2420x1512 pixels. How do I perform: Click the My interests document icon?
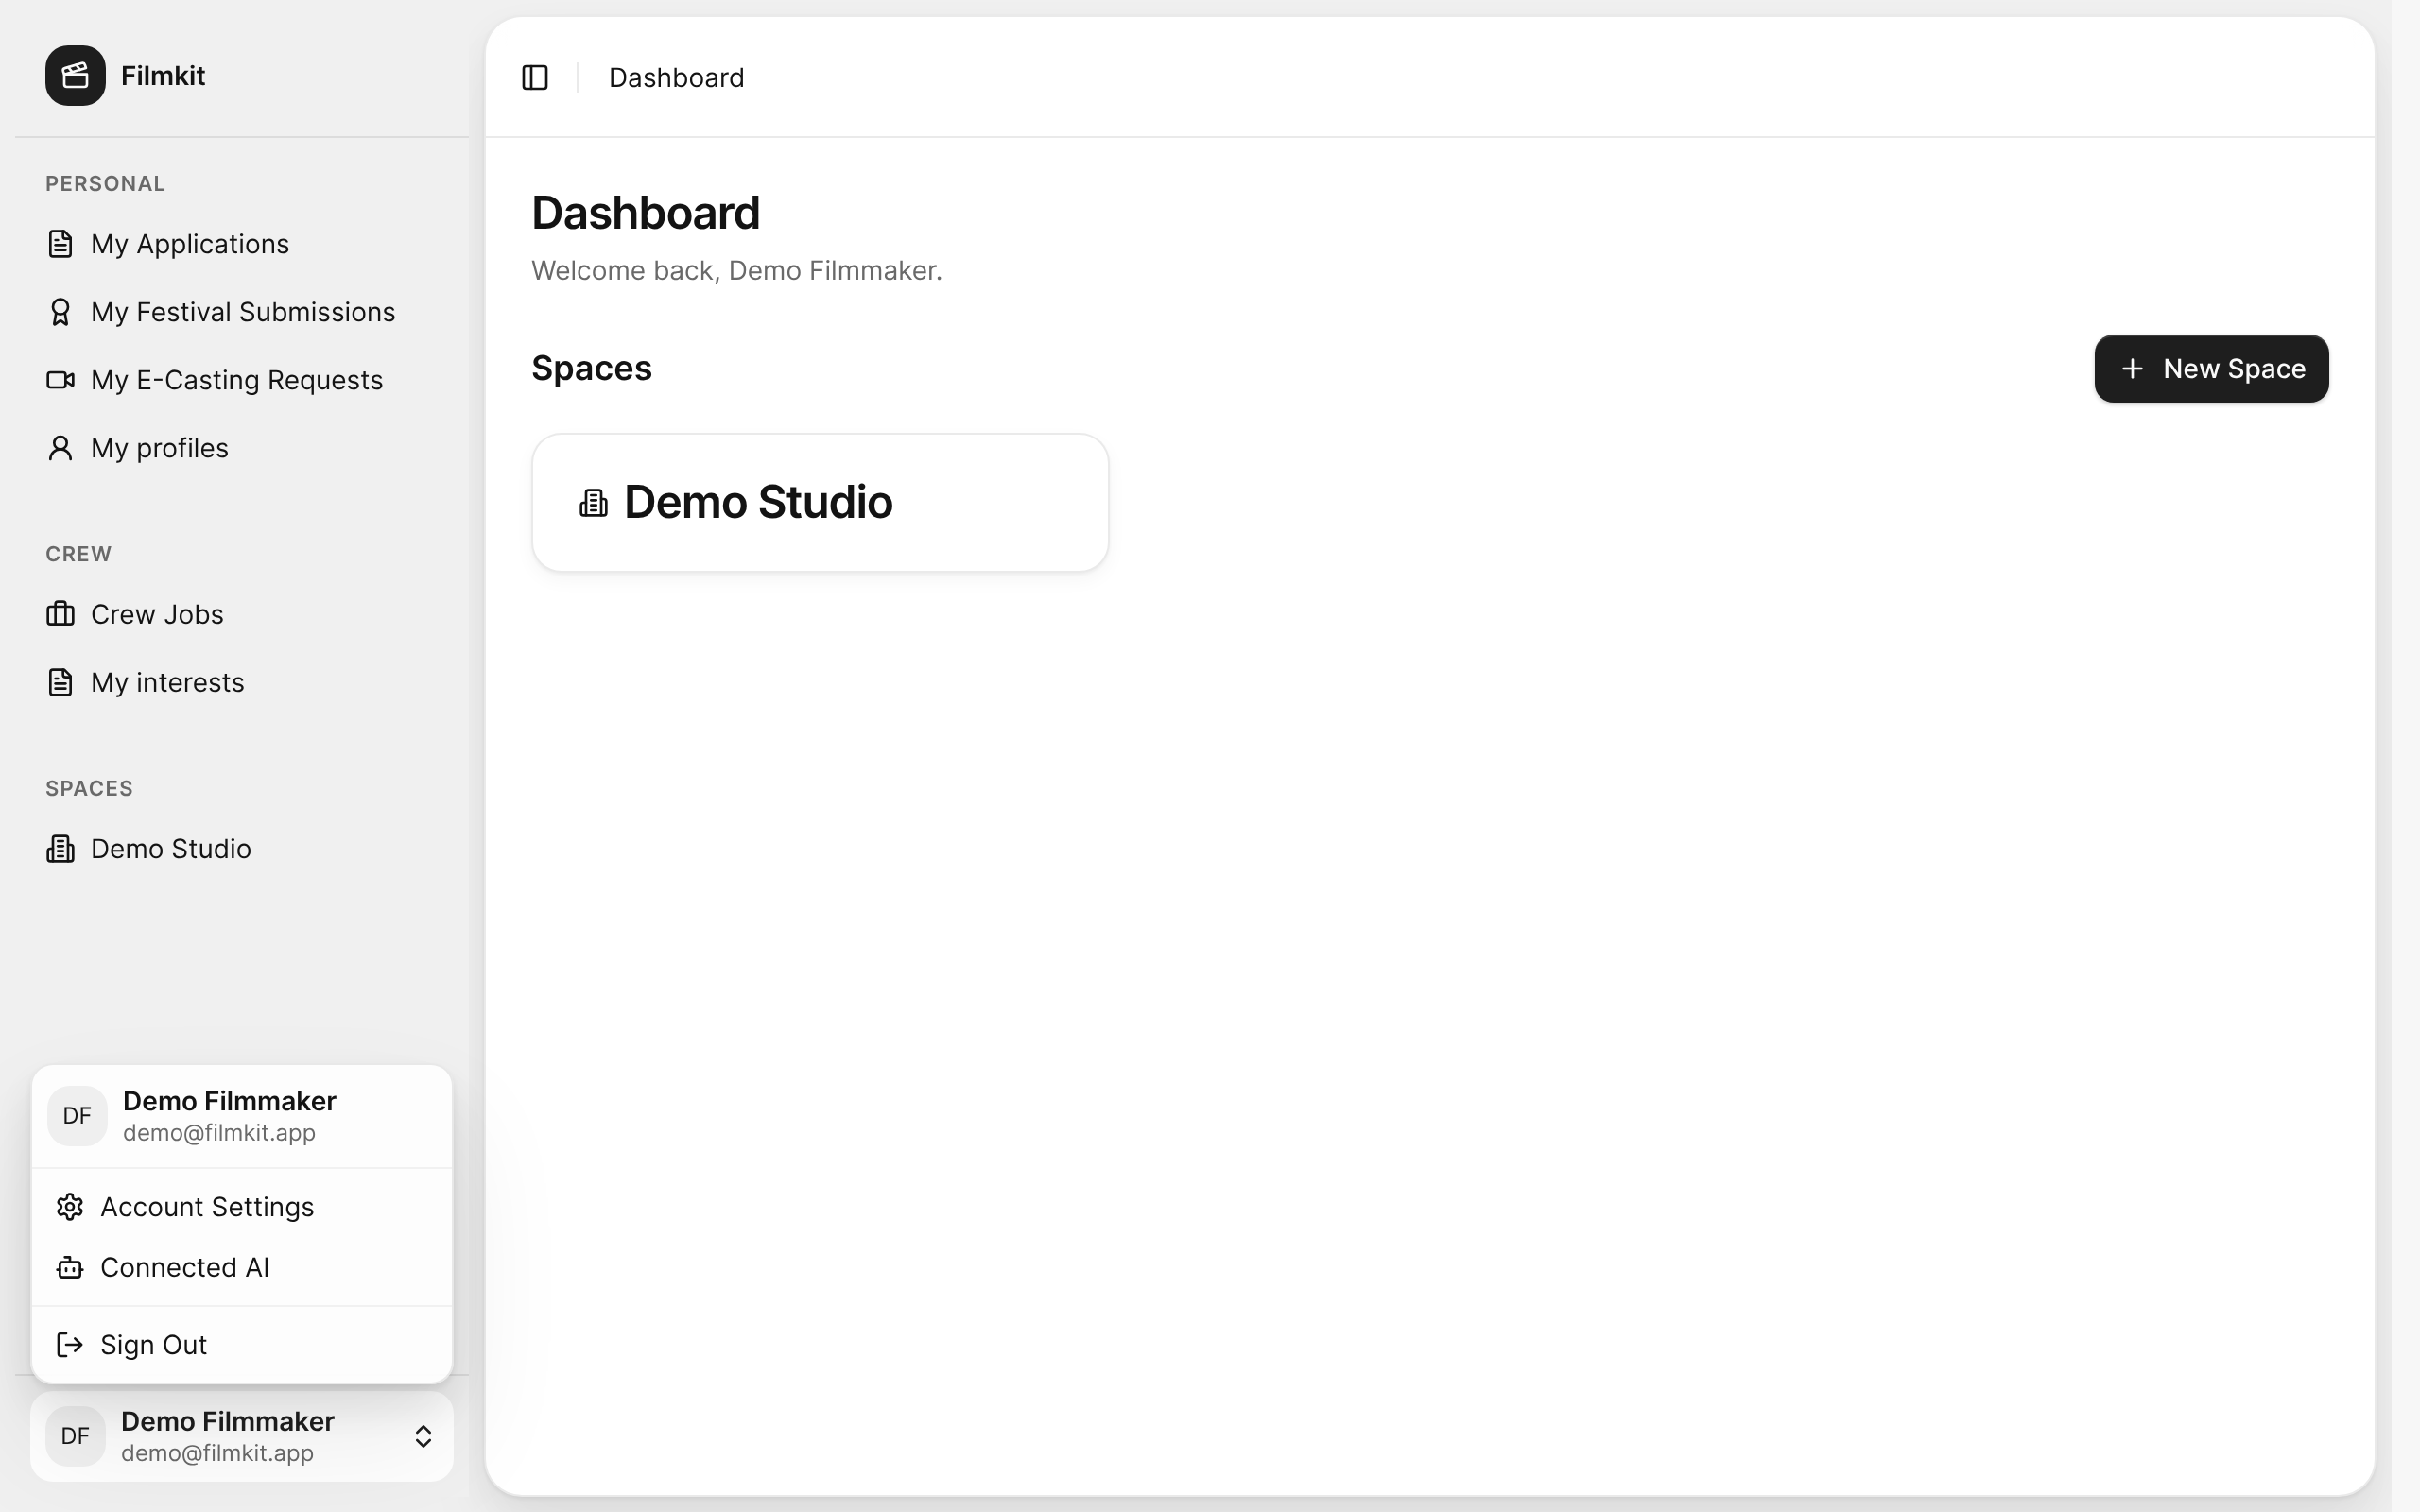tap(60, 682)
